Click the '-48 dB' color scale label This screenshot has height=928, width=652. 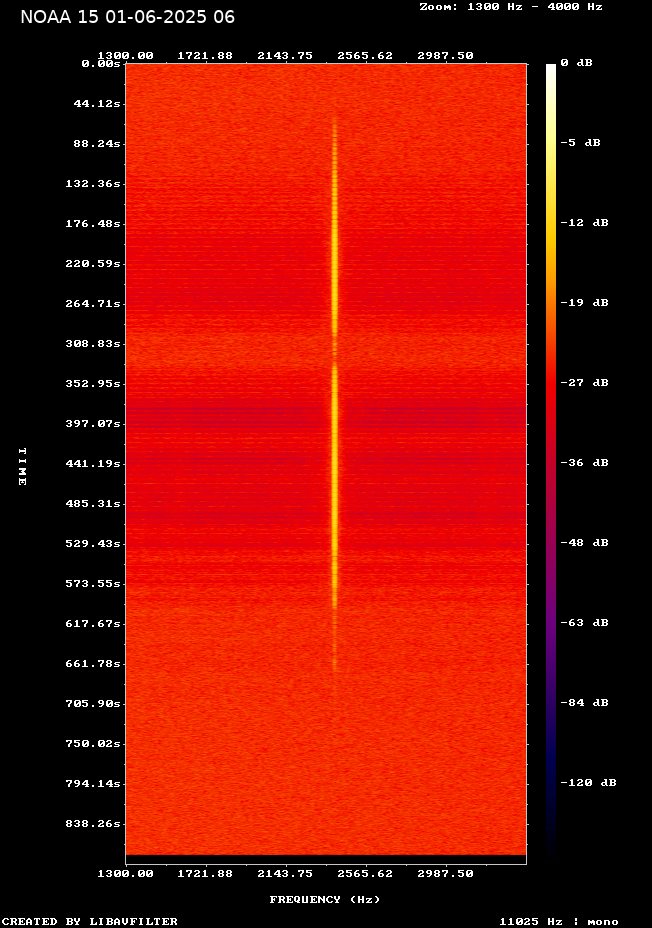pos(585,543)
